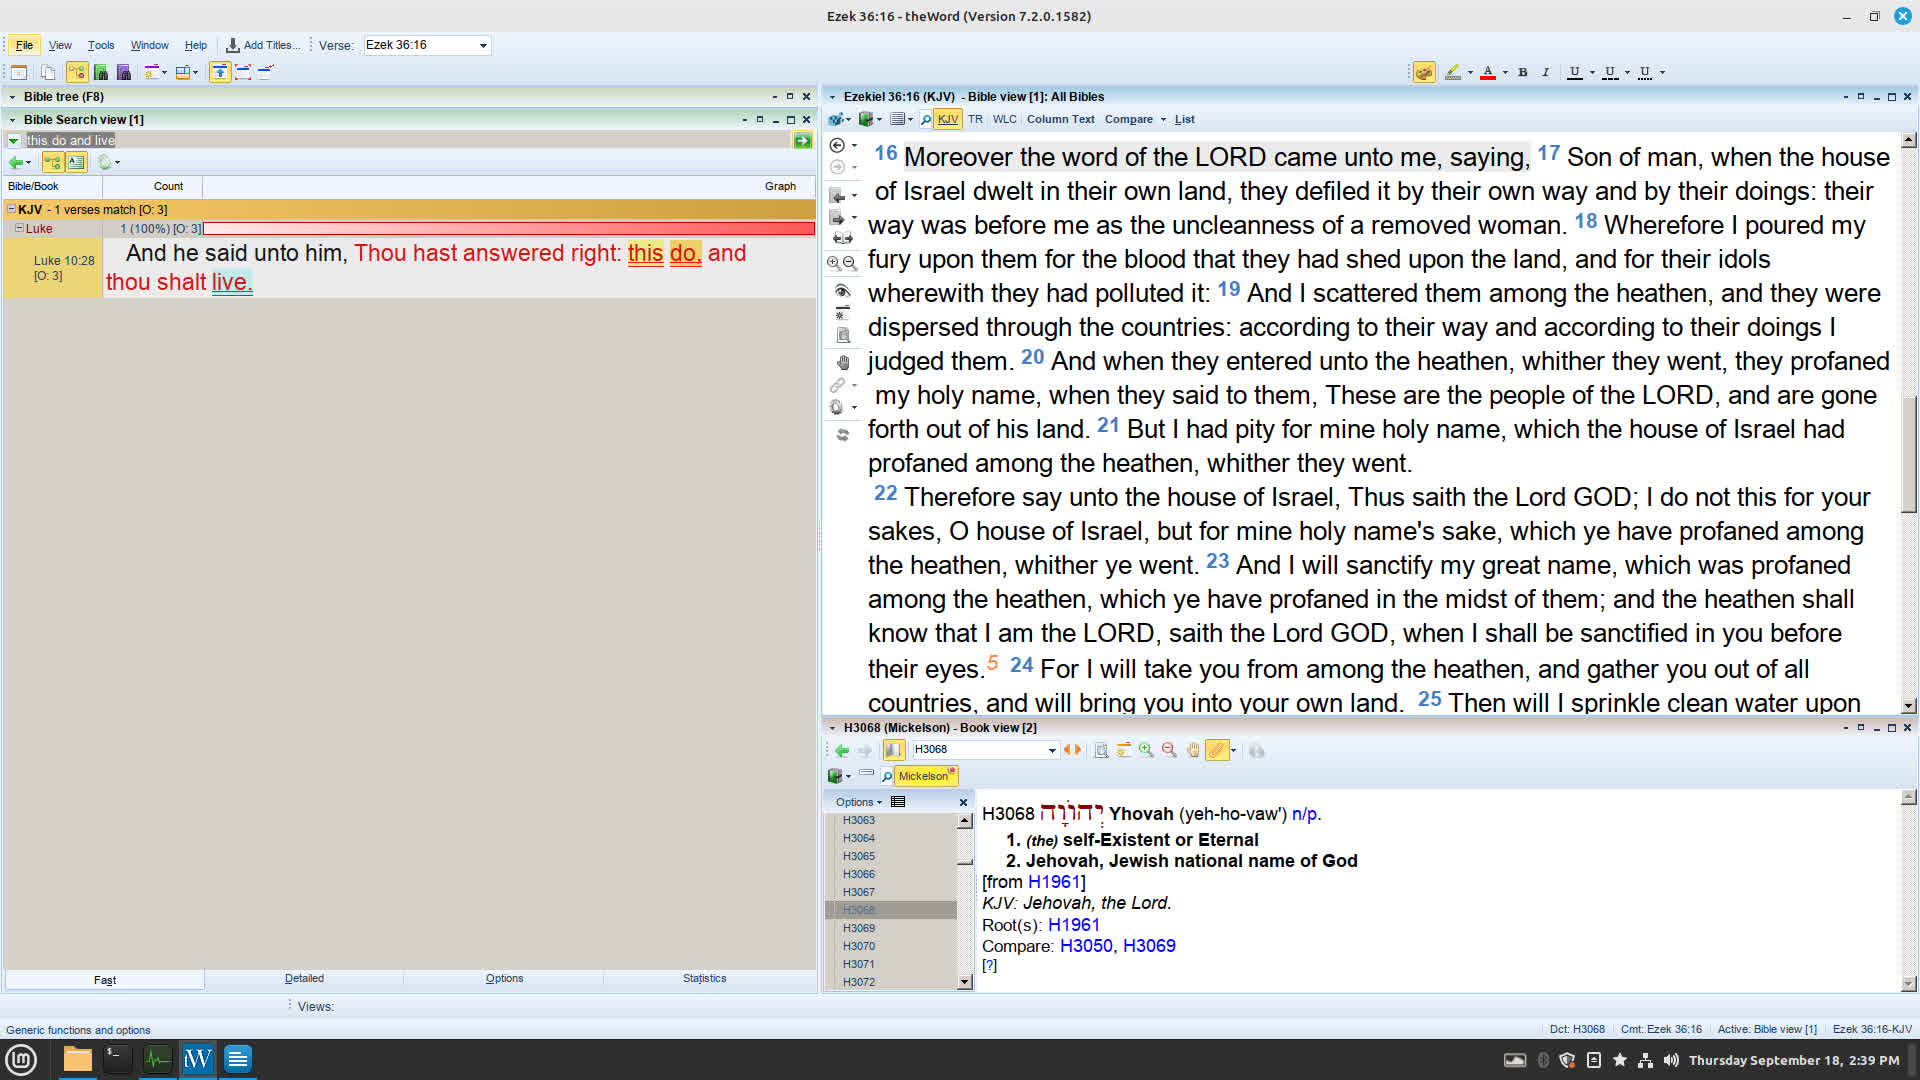Click the green back arrow in Book view toolbar
This screenshot has width=1920, height=1080.
pyautogui.click(x=841, y=750)
